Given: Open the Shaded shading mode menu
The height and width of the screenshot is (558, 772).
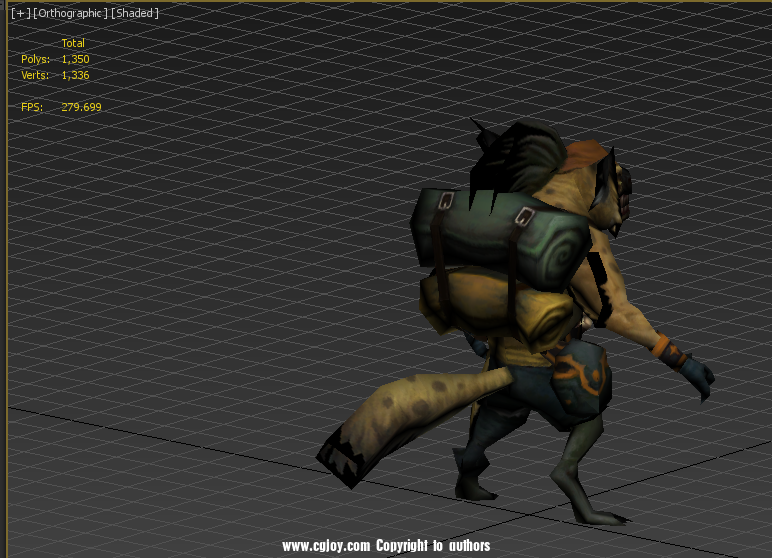Looking at the screenshot, I should tap(134, 13).
